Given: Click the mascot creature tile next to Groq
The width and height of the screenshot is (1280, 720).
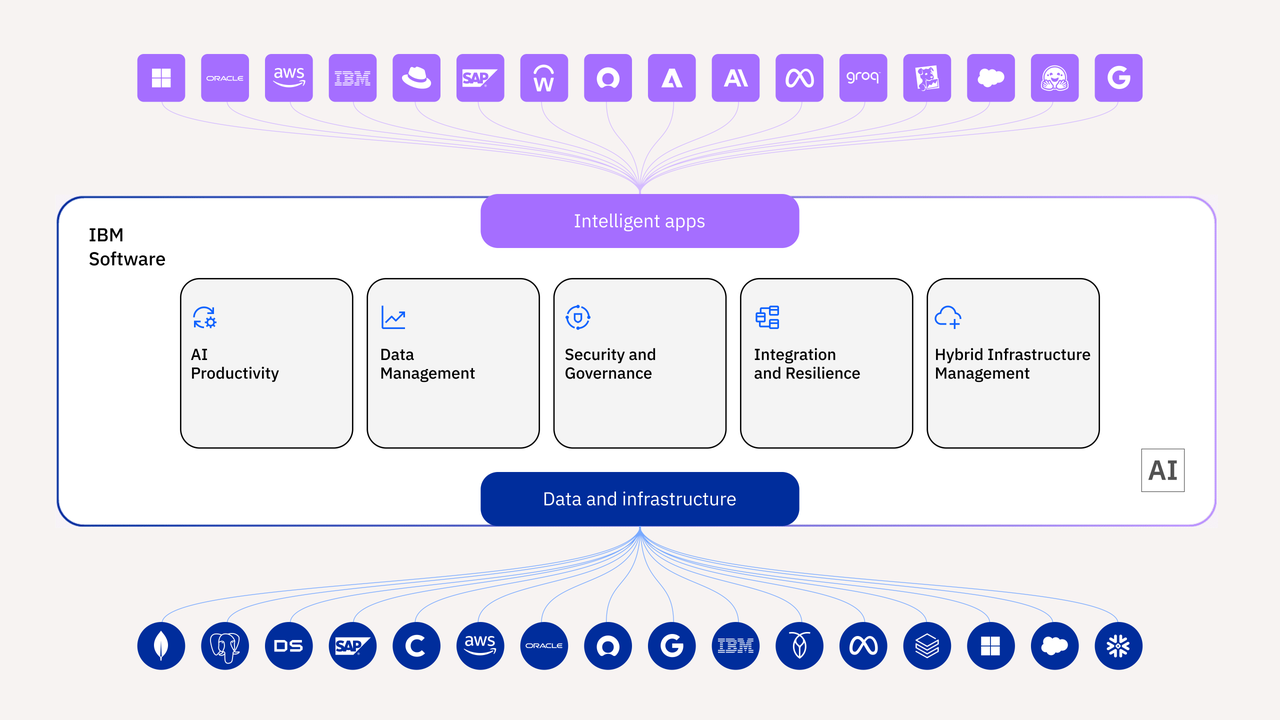Looking at the screenshot, I should [x=927, y=78].
